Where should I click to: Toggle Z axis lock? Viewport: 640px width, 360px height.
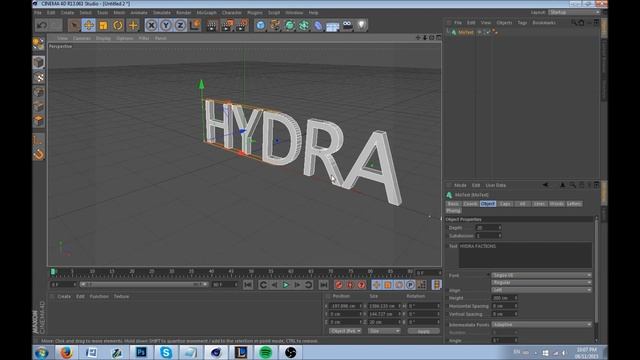tap(180, 25)
